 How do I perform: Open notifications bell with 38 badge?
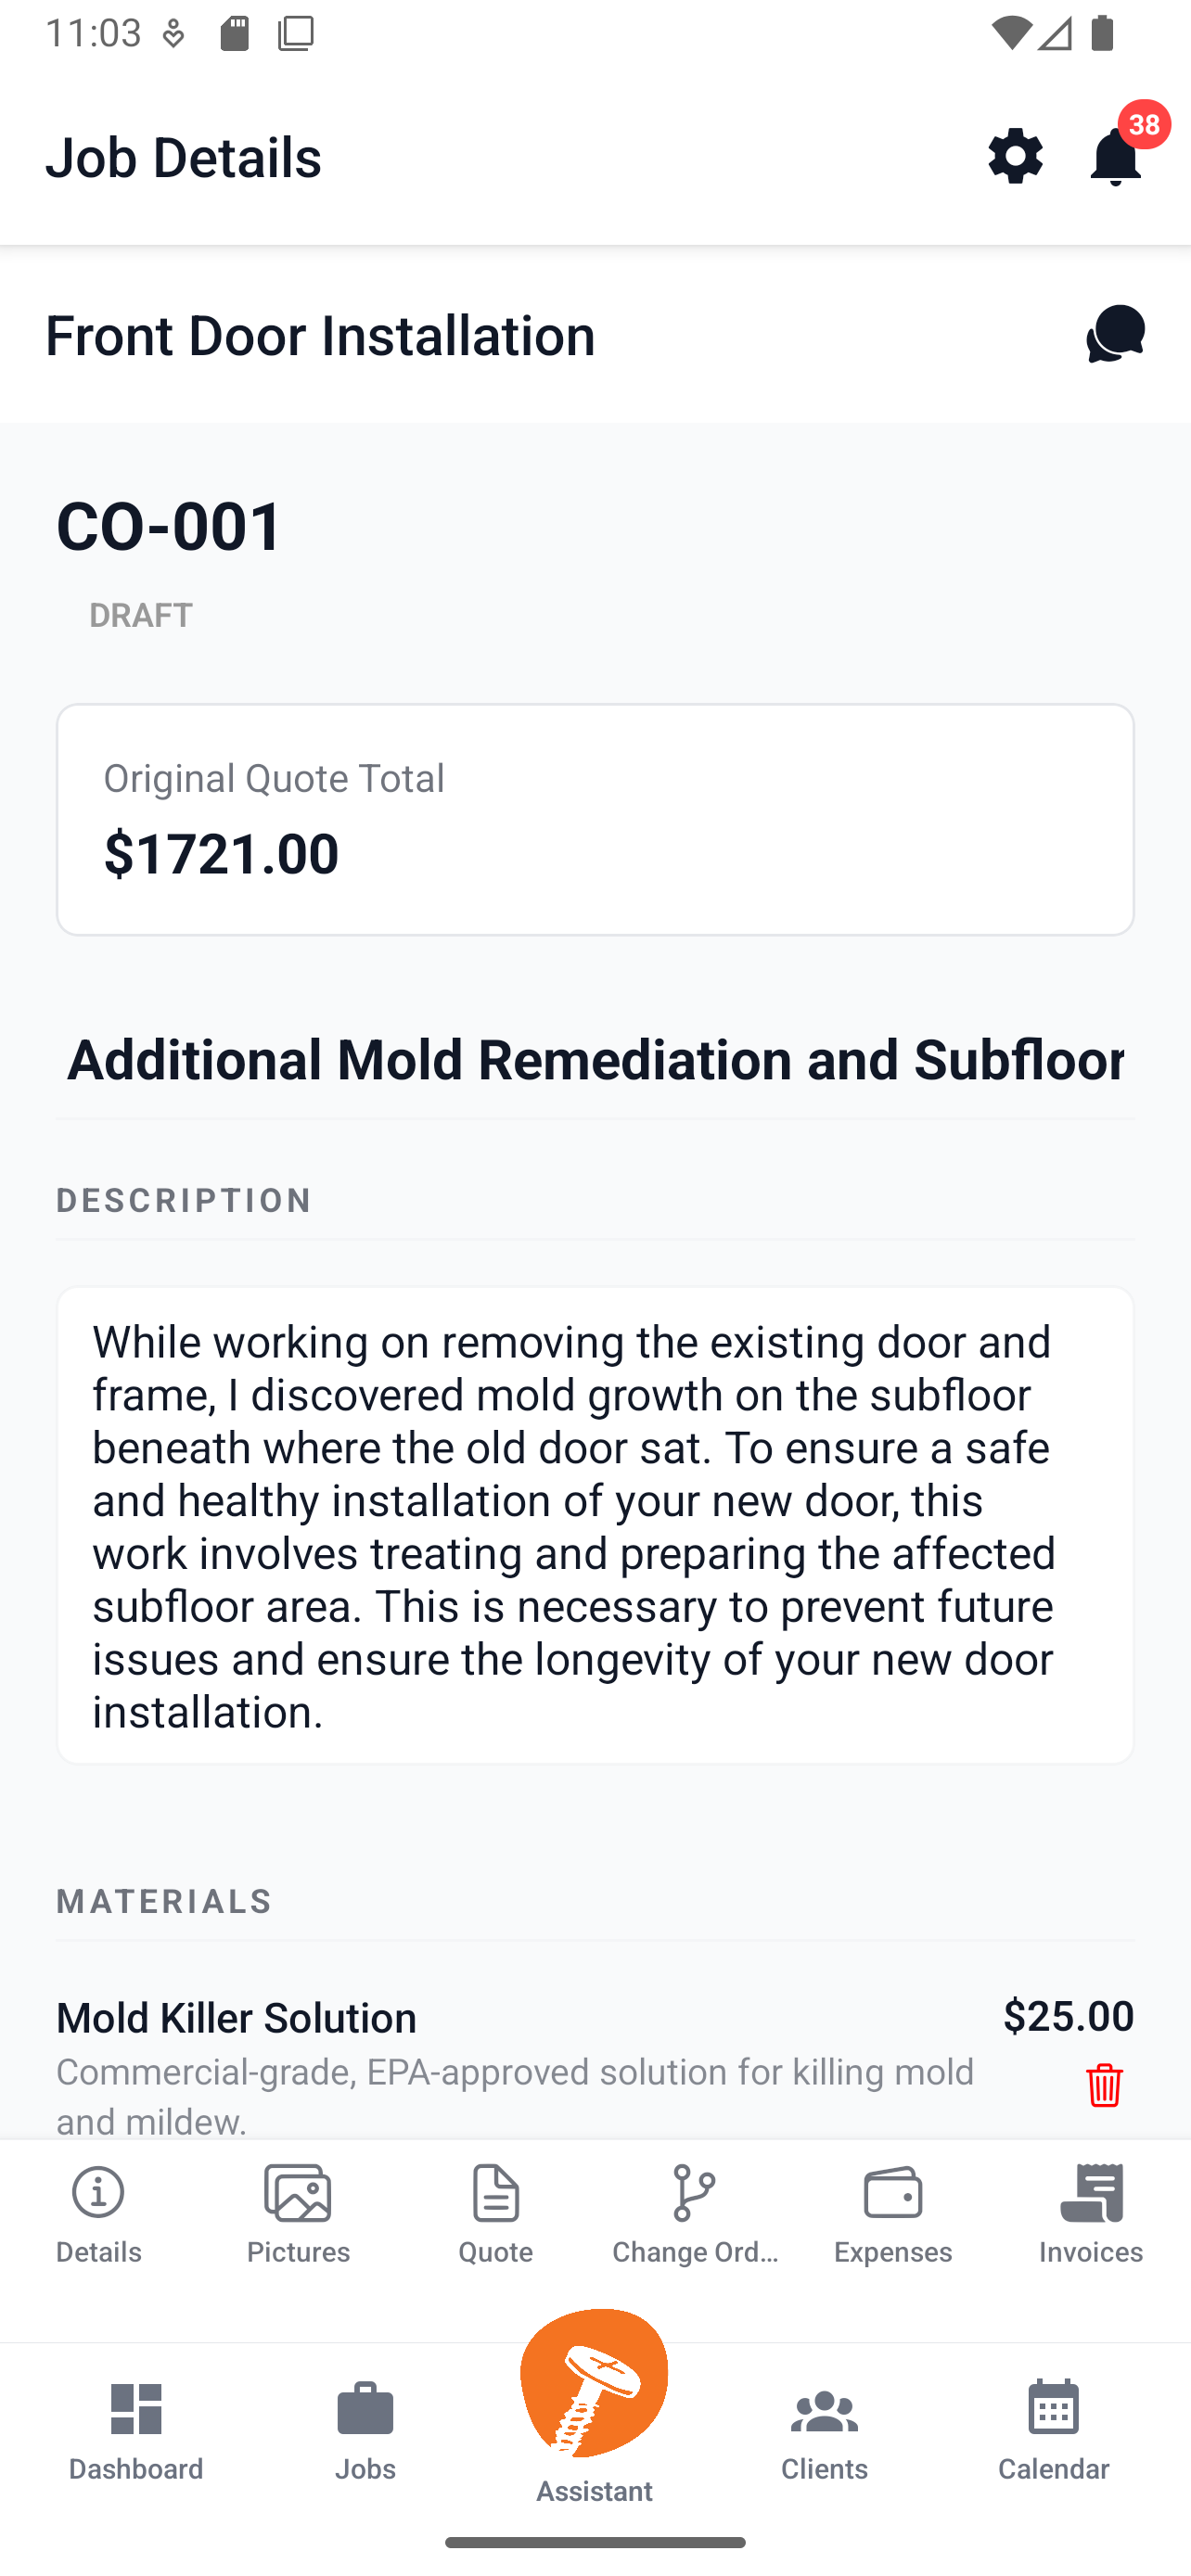click(1116, 156)
